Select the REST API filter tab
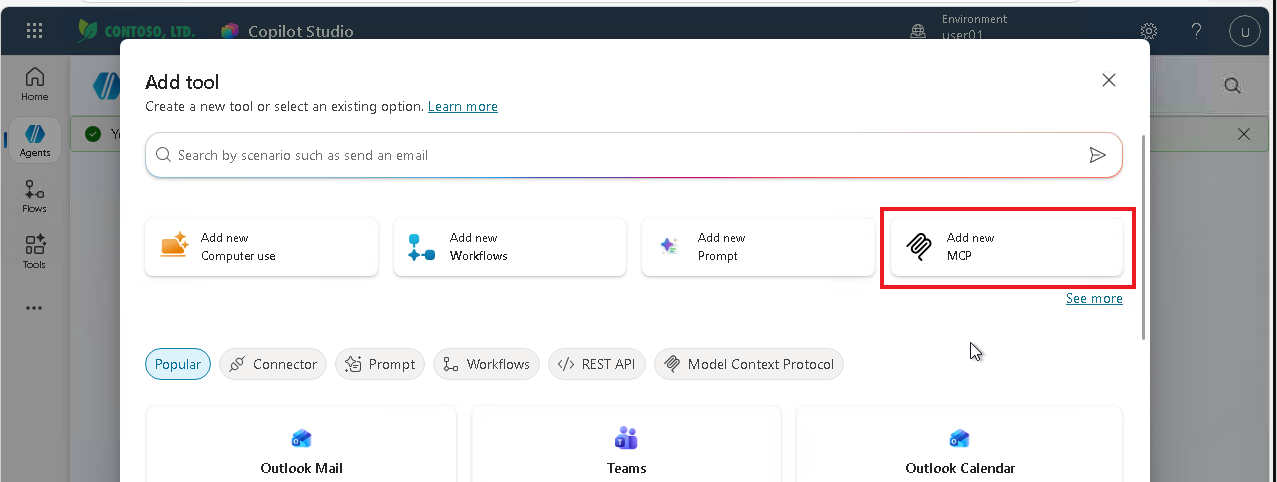 (x=597, y=364)
